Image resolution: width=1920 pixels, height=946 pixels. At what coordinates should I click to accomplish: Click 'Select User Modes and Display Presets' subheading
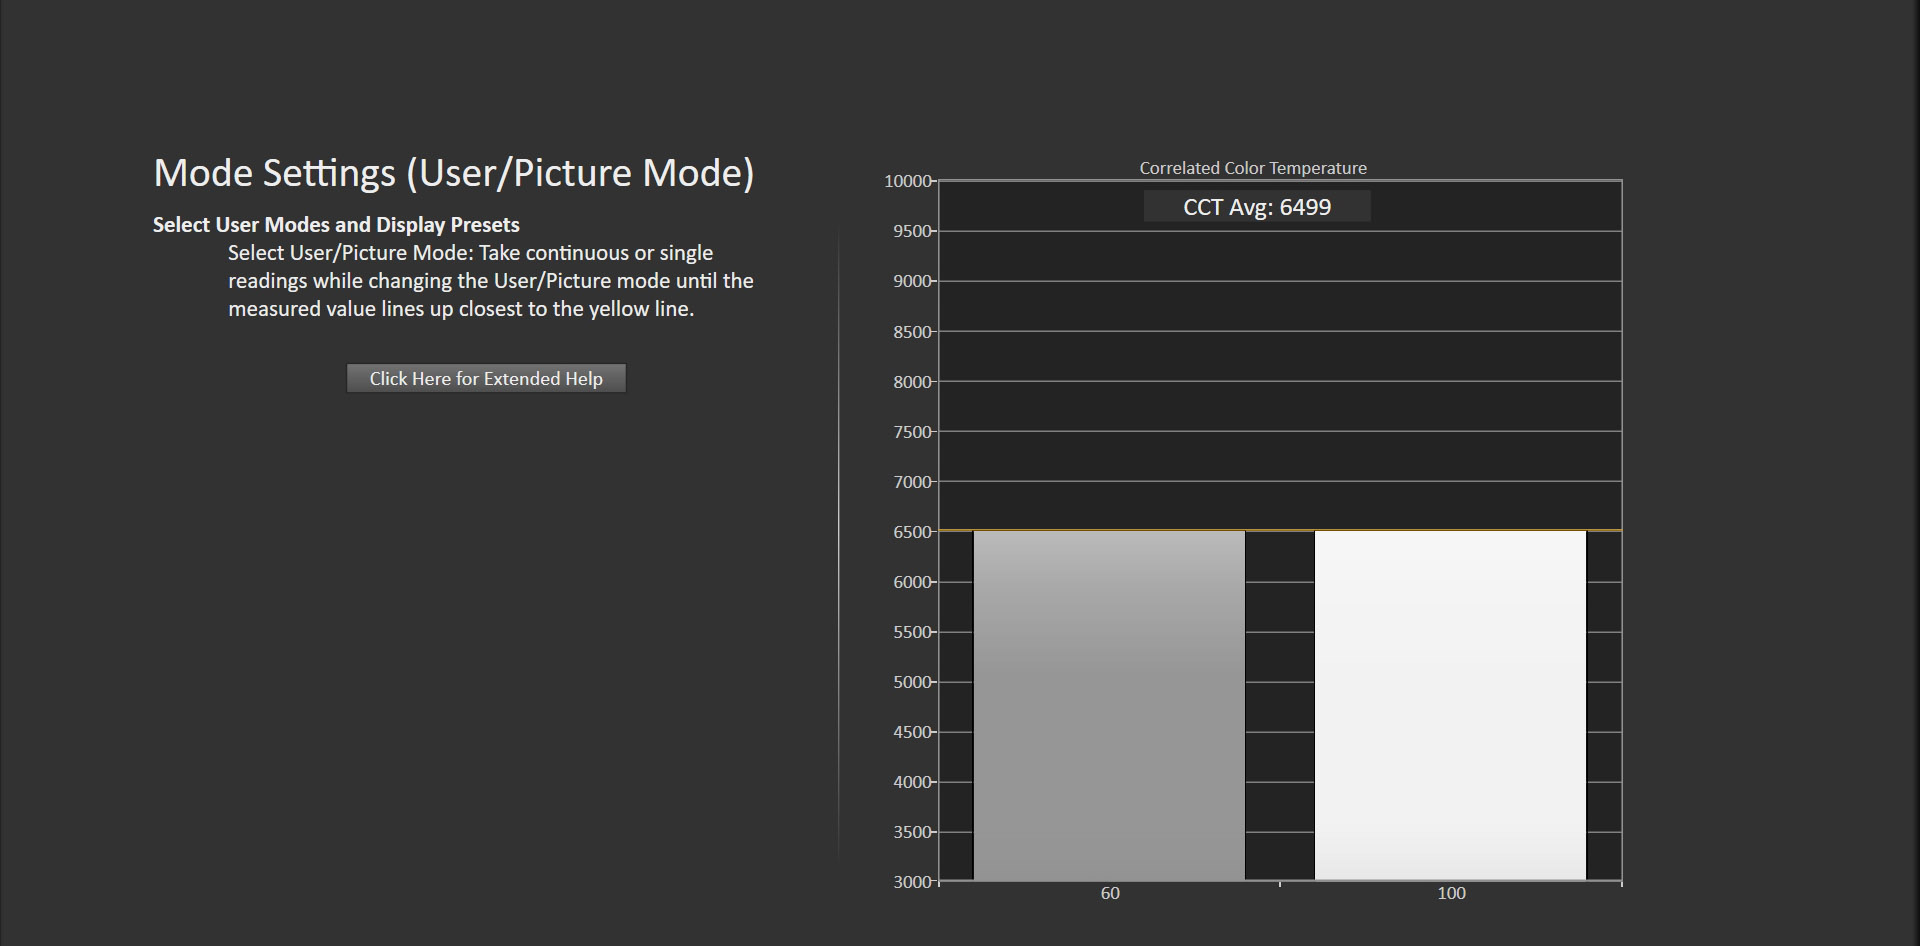336,225
